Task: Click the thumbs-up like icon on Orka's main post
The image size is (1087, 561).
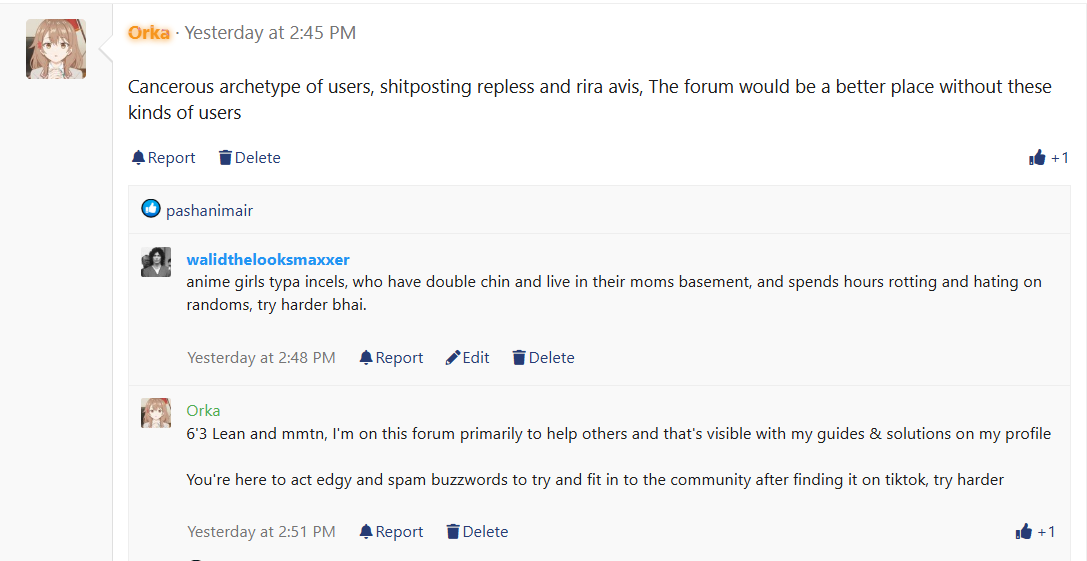Action: 1036,158
